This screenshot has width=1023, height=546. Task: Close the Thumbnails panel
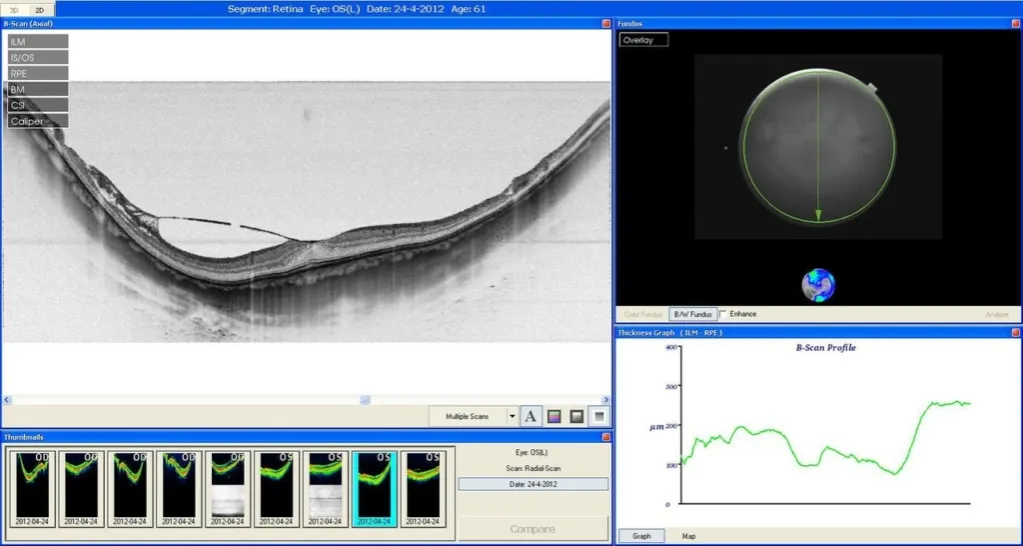coord(606,437)
